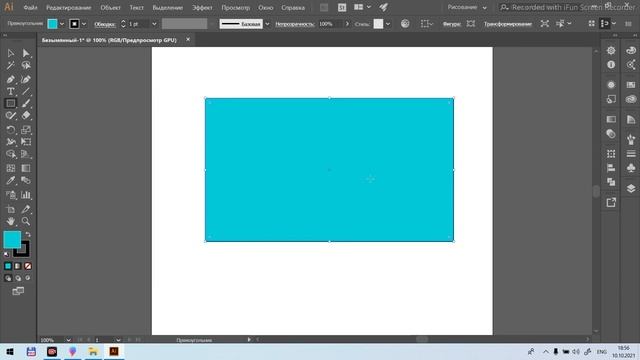
Task: Click the cyan Fill swatch in toolbar
Action: pyautogui.click(x=12, y=240)
